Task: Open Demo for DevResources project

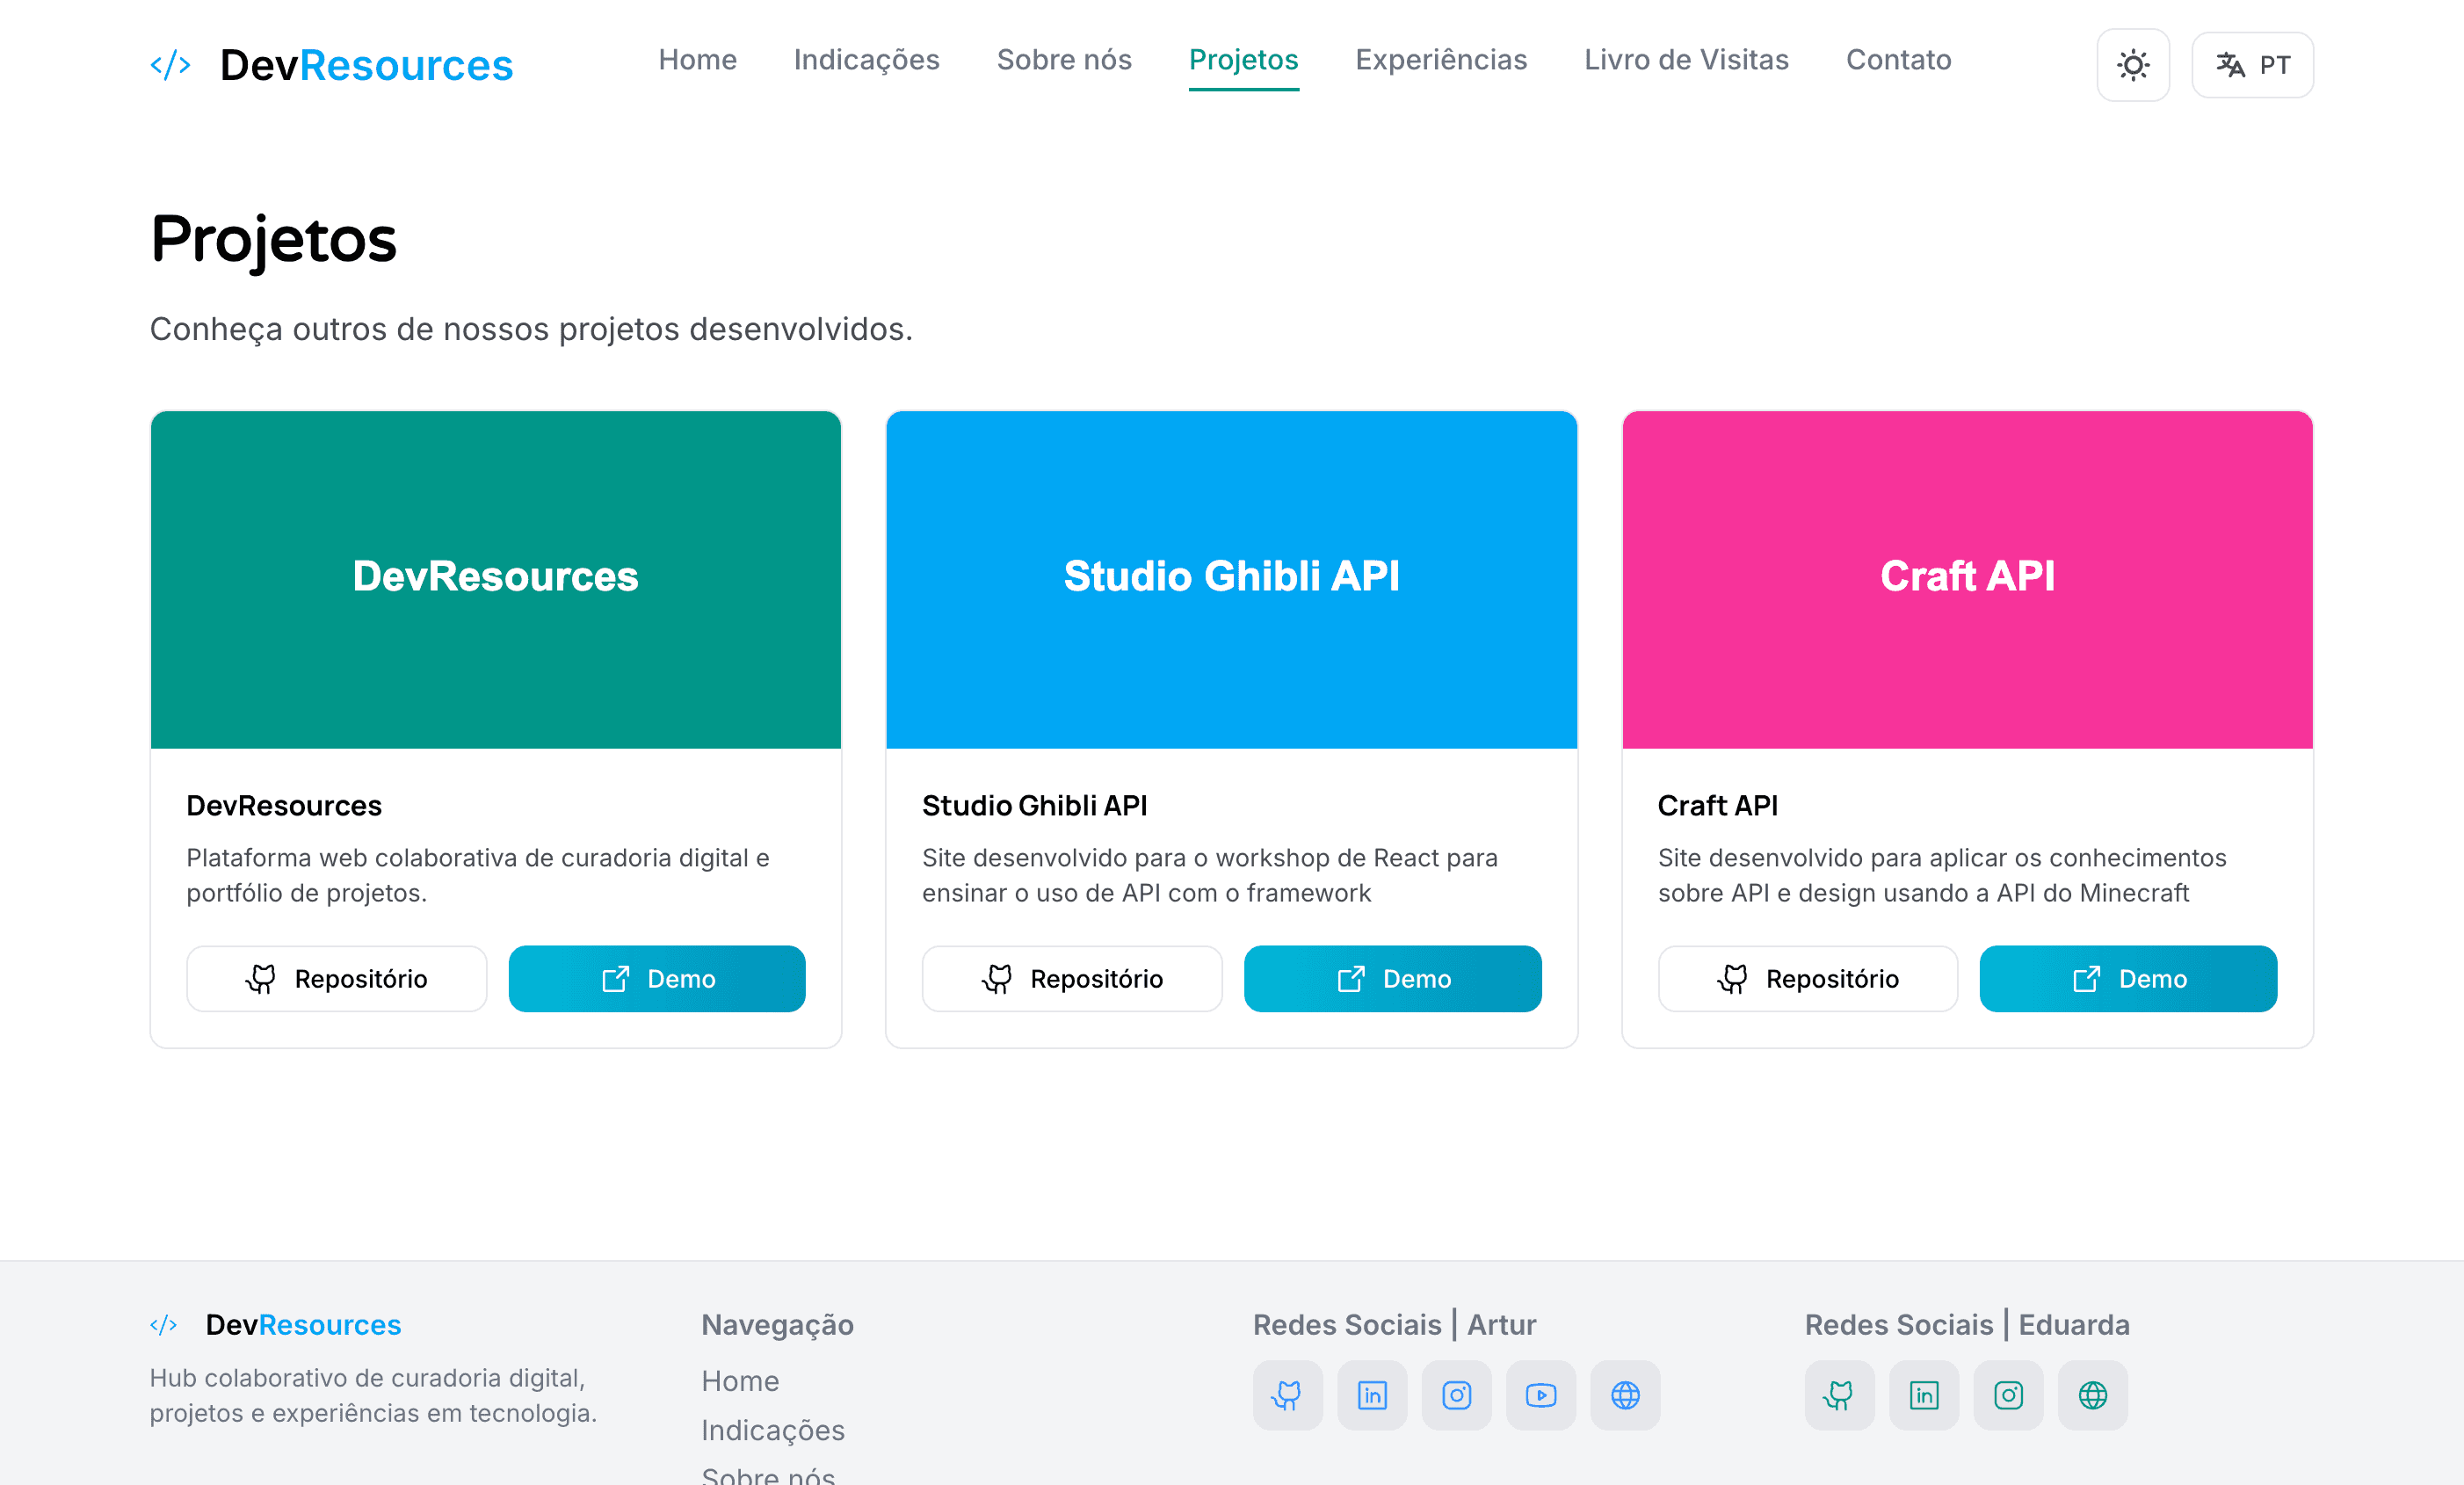Action: tap(657, 978)
